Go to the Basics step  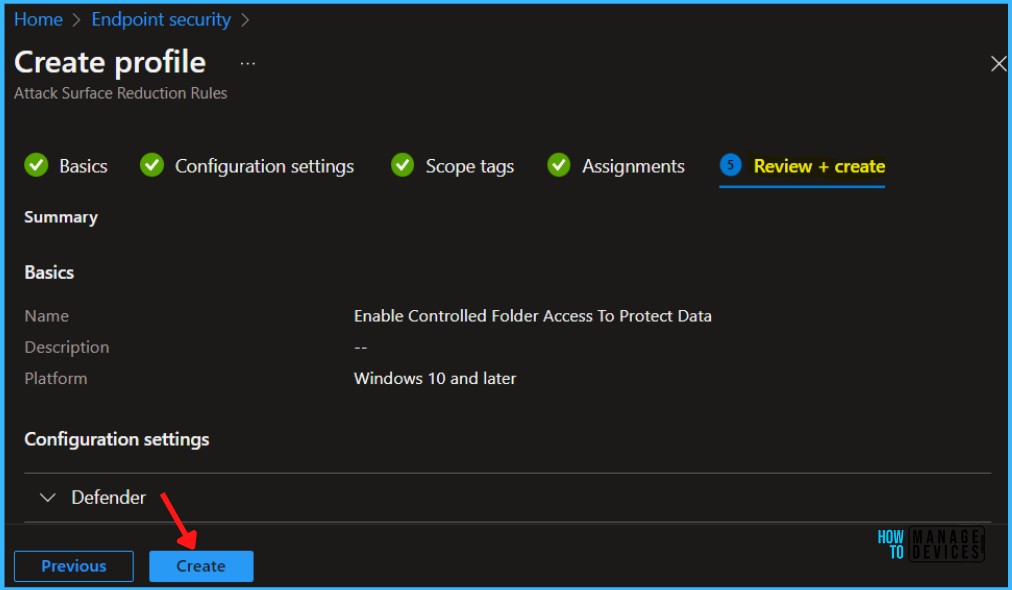click(x=83, y=167)
